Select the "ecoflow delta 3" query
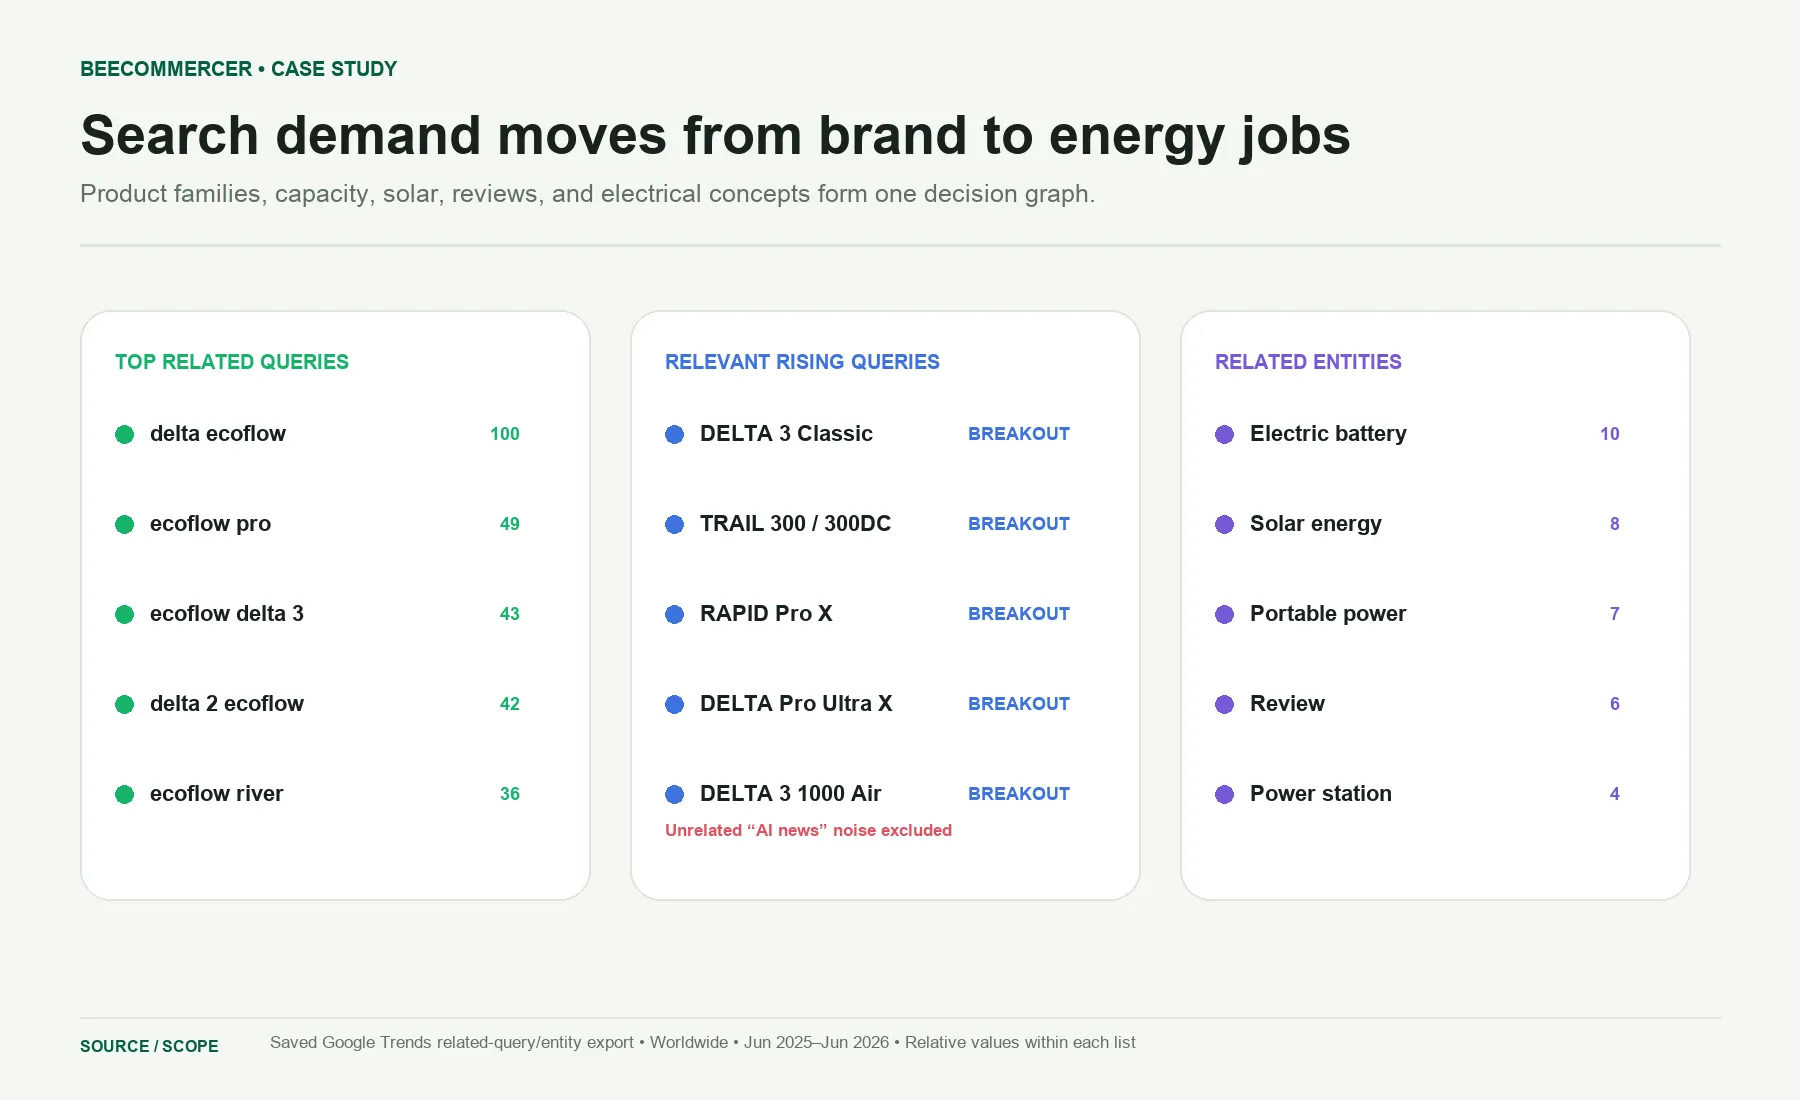 [227, 614]
